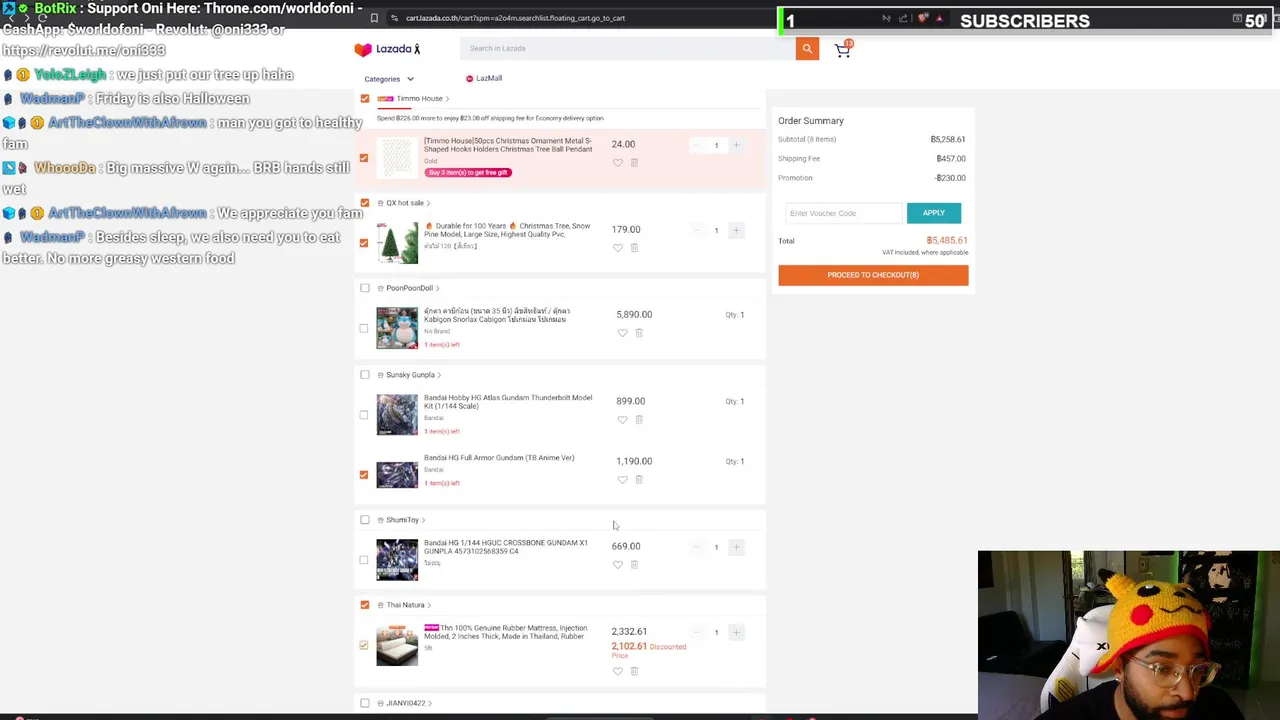Add Christmas Tree Snow Pine to wishlist
This screenshot has width=1280, height=720.
617,247
